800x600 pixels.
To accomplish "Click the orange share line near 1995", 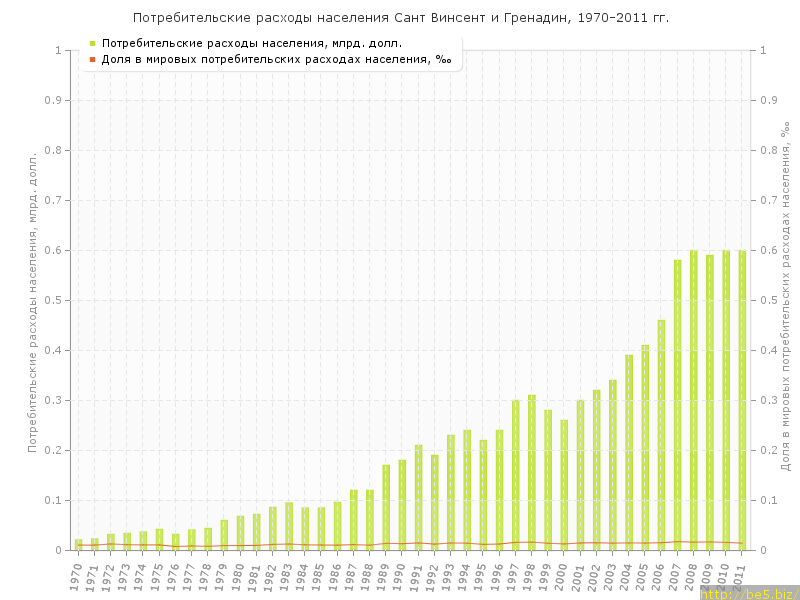I will pyautogui.click(x=483, y=544).
